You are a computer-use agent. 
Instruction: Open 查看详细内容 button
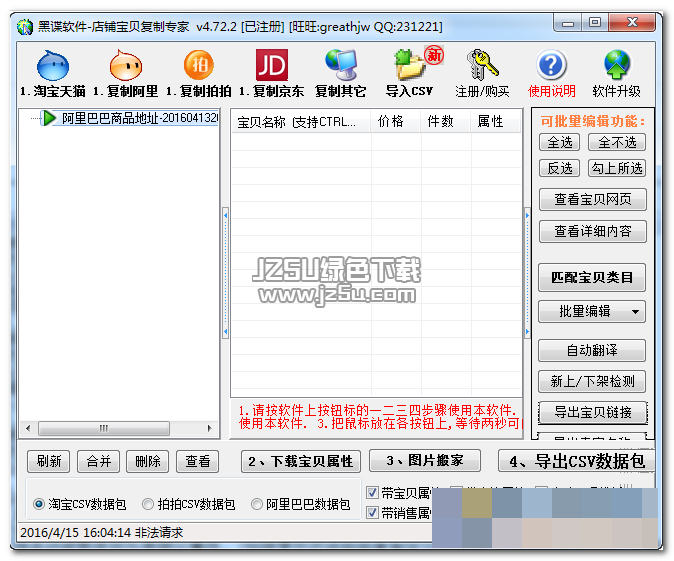click(593, 232)
